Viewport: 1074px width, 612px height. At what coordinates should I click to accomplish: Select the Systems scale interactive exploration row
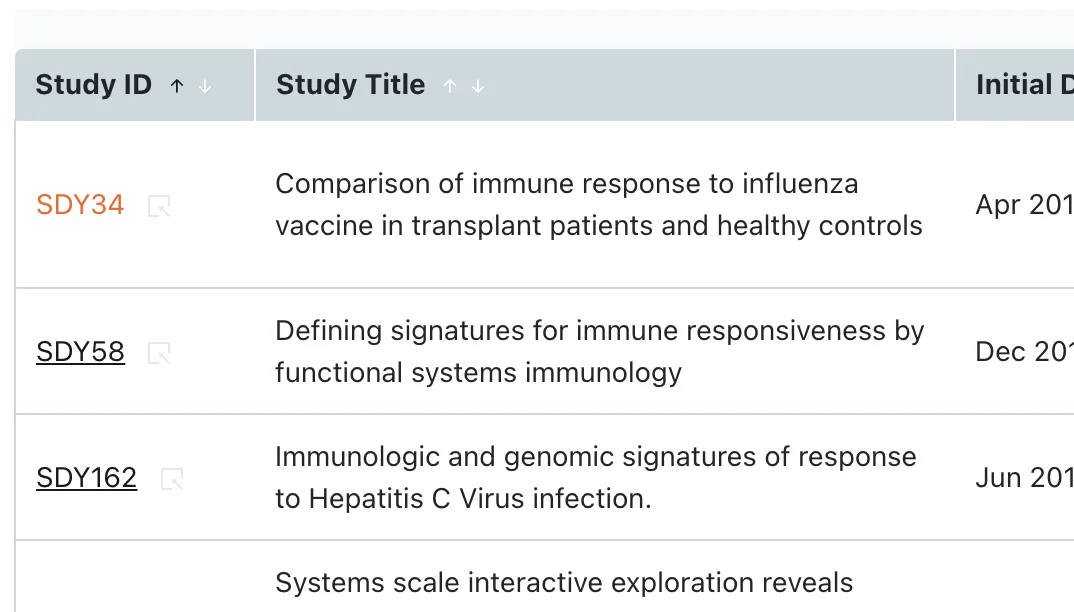[x=545, y=576]
